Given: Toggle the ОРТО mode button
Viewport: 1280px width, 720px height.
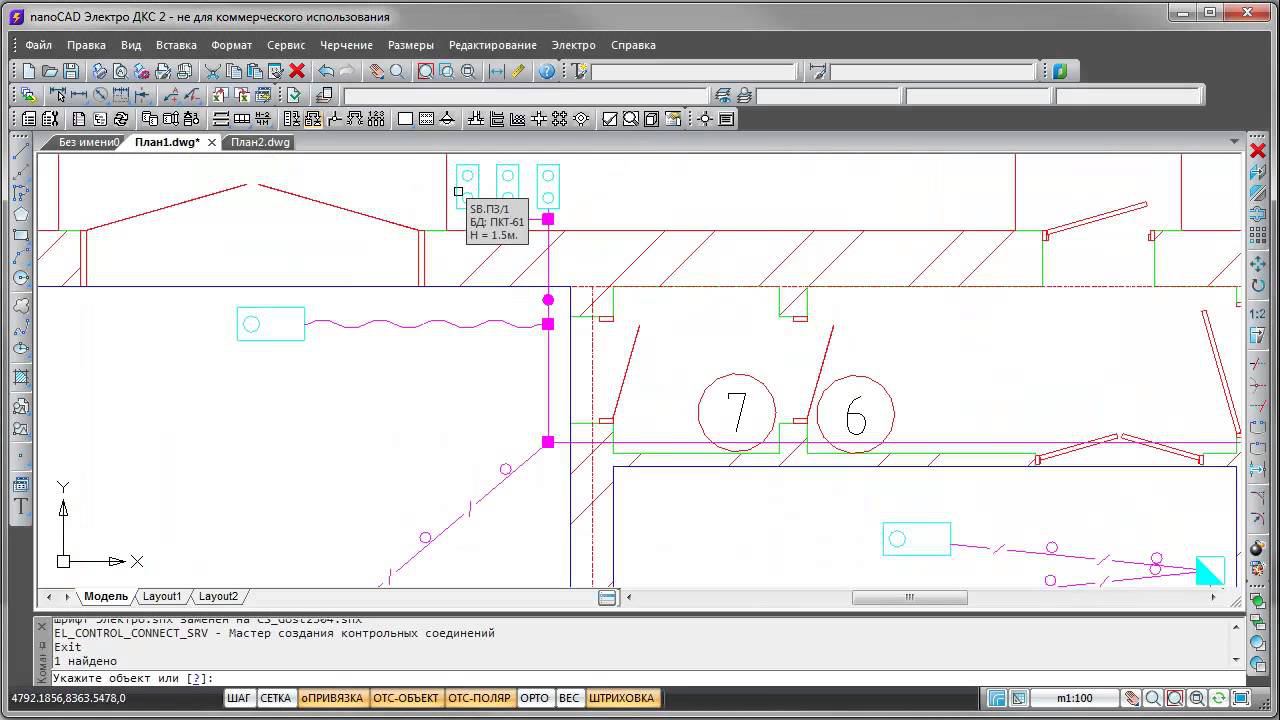Looking at the screenshot, I should click(534, 698).
